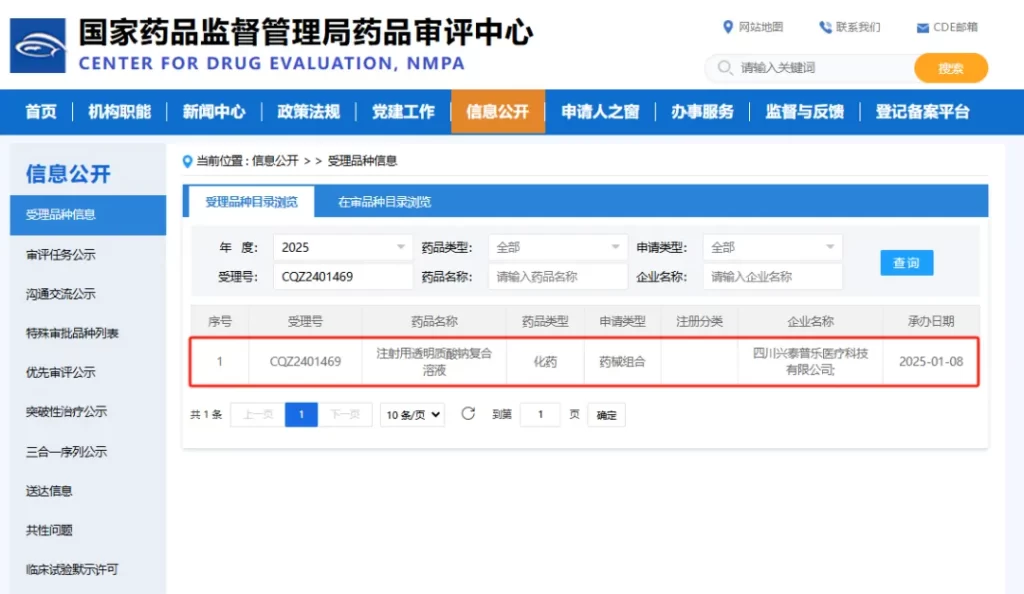Open 首页 in the navigation bar

coord(40,112)
